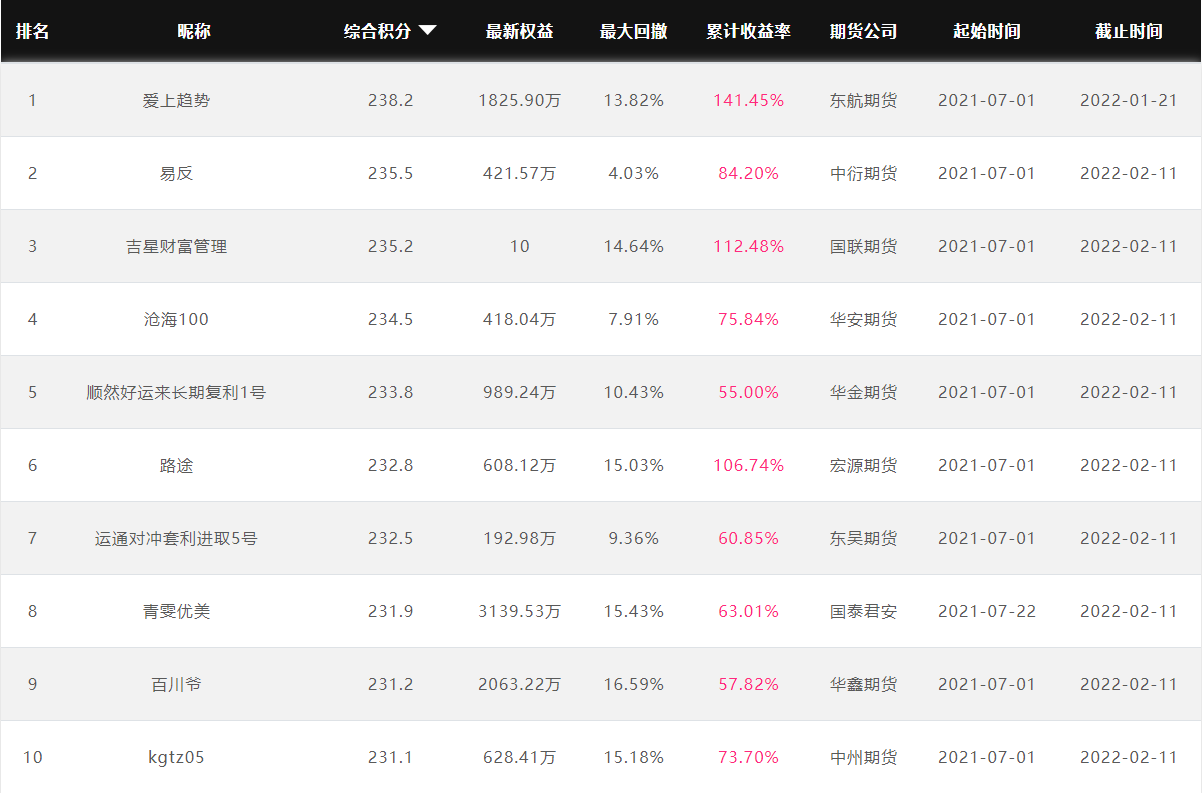
Task: Select the cumulative return 73.70%
Action: click(748, 757)
